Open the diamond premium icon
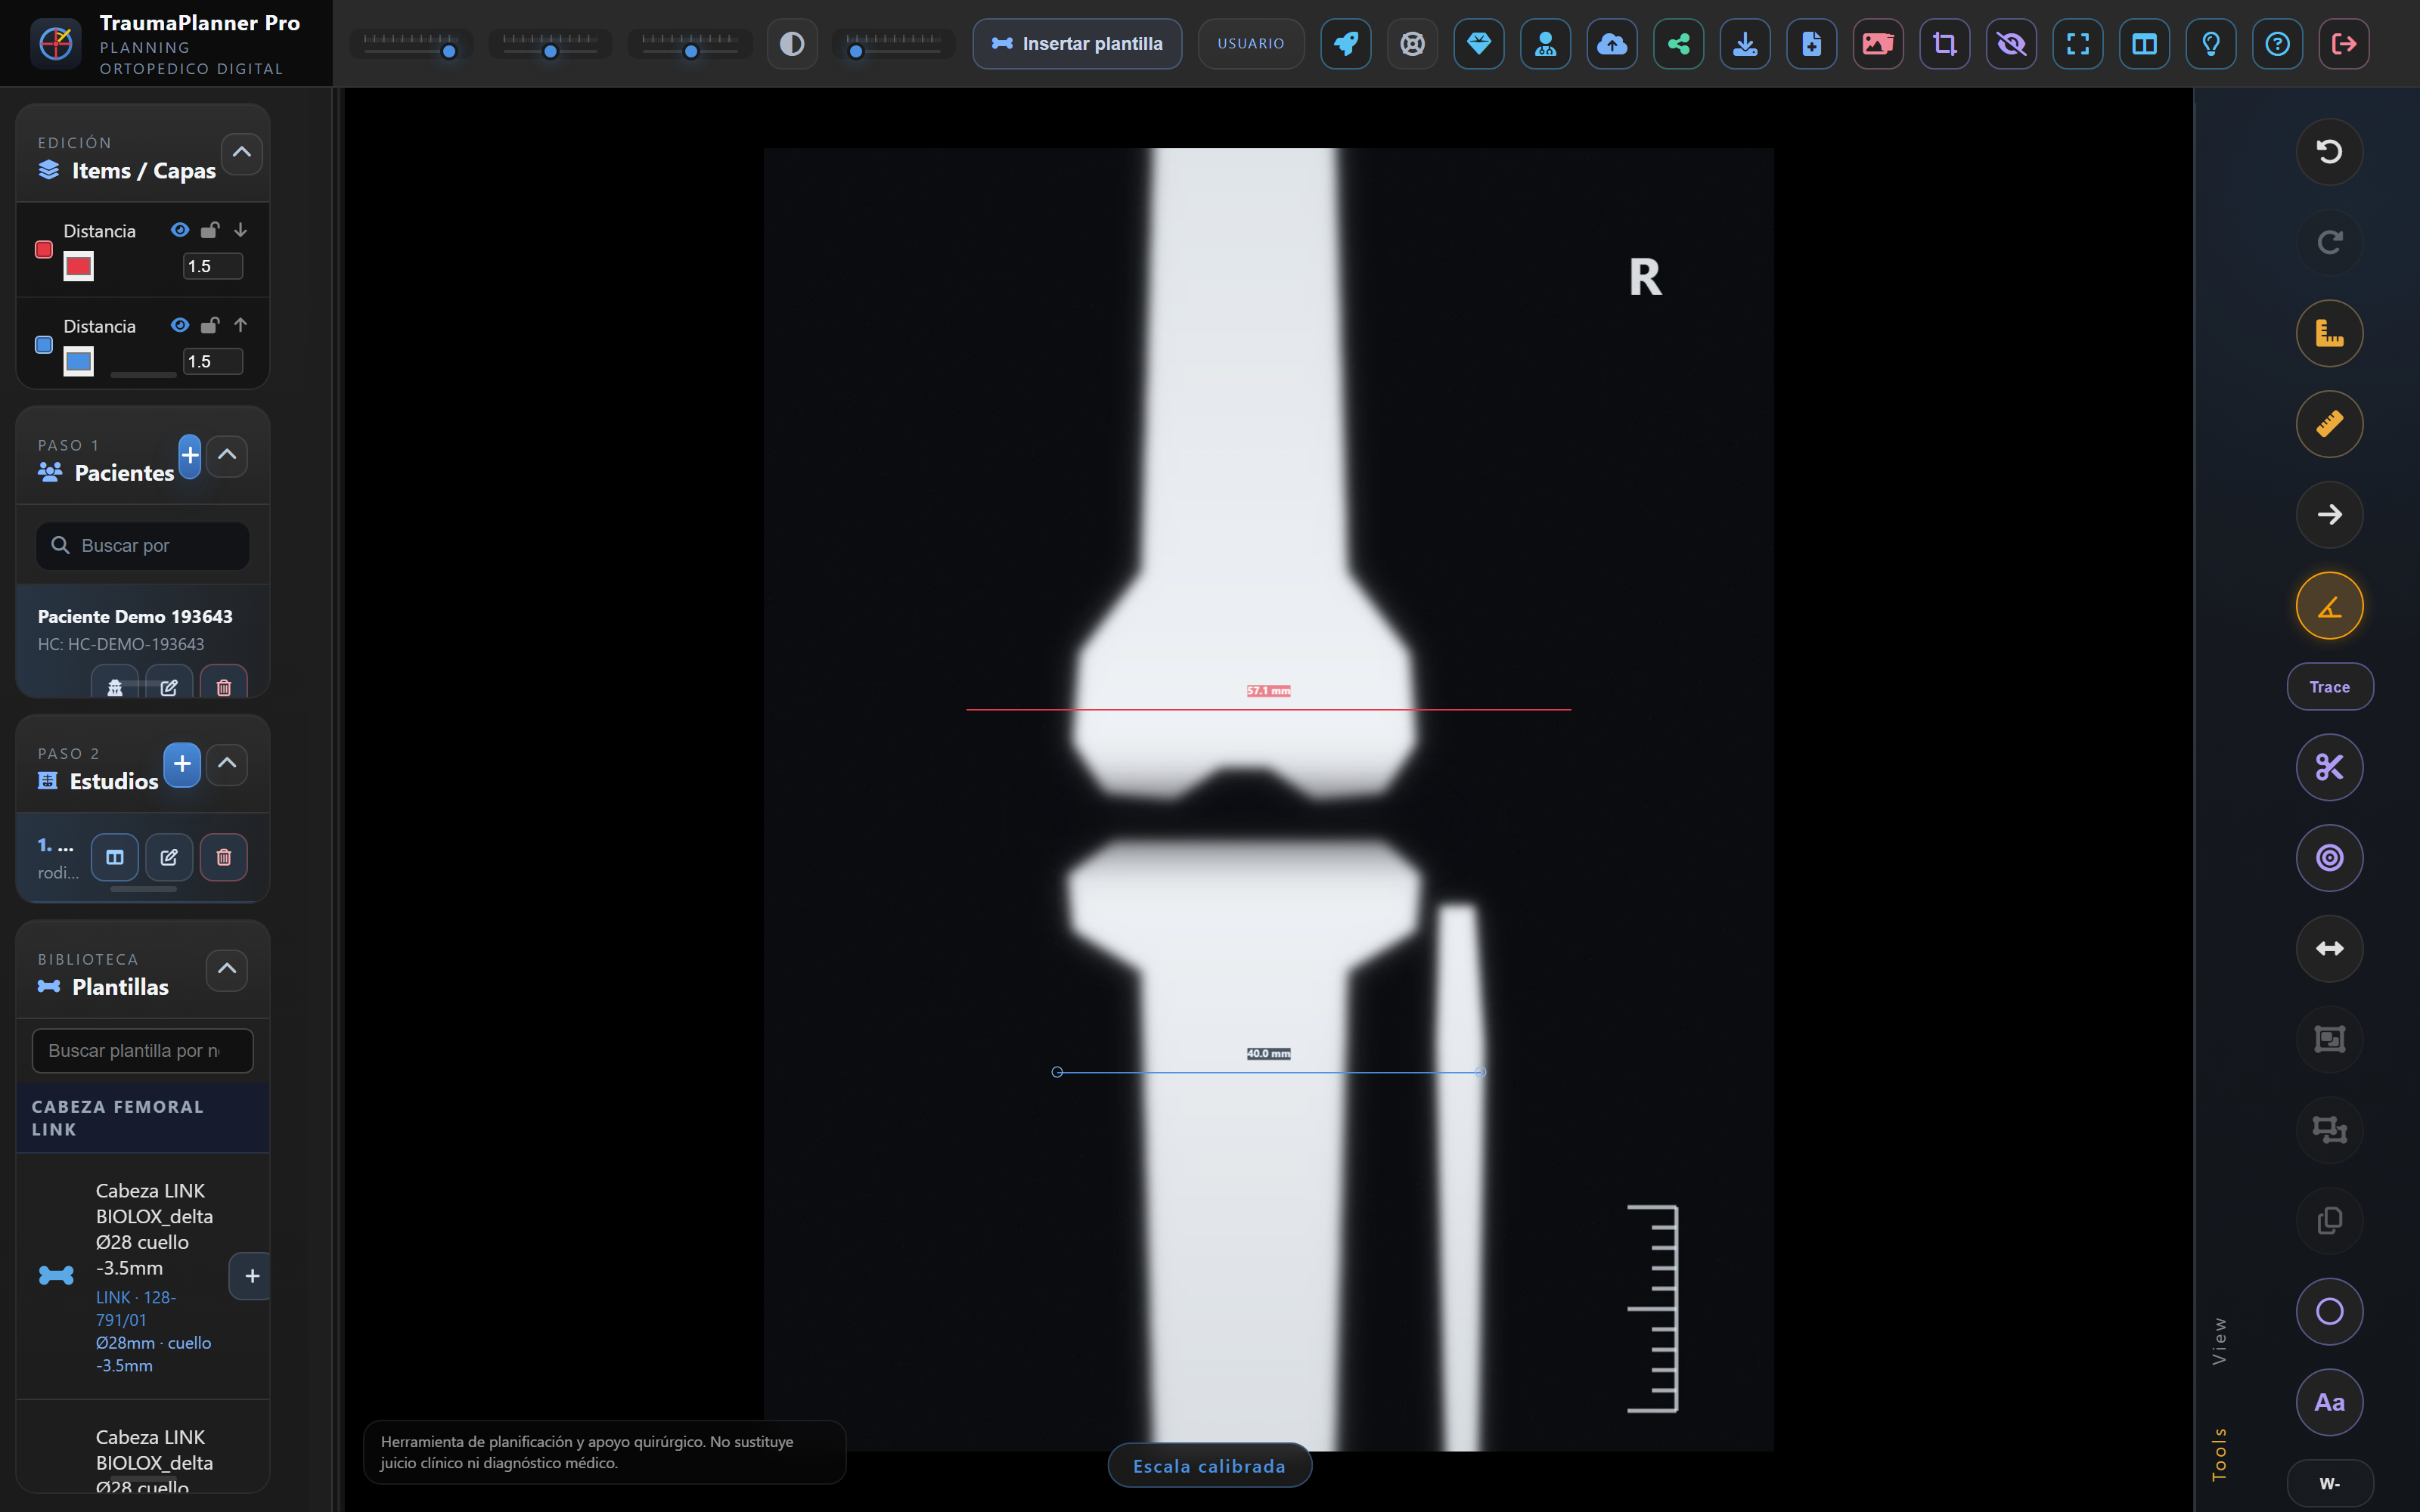This screenshot has height=1512, width=2420. click(x=1479, y=44)
